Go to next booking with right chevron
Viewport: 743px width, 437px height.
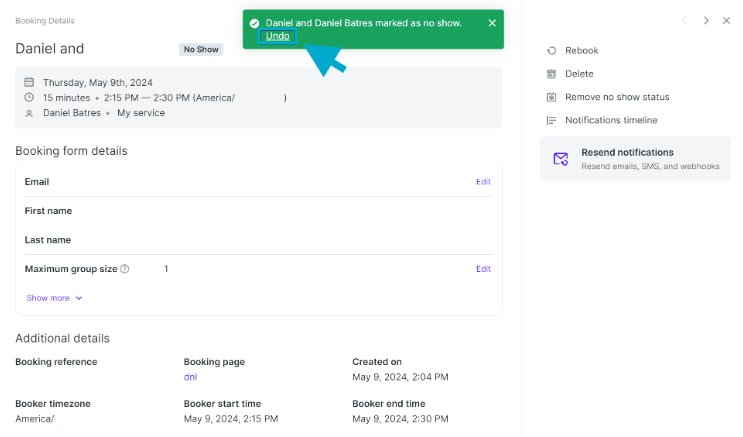point(706,20)
